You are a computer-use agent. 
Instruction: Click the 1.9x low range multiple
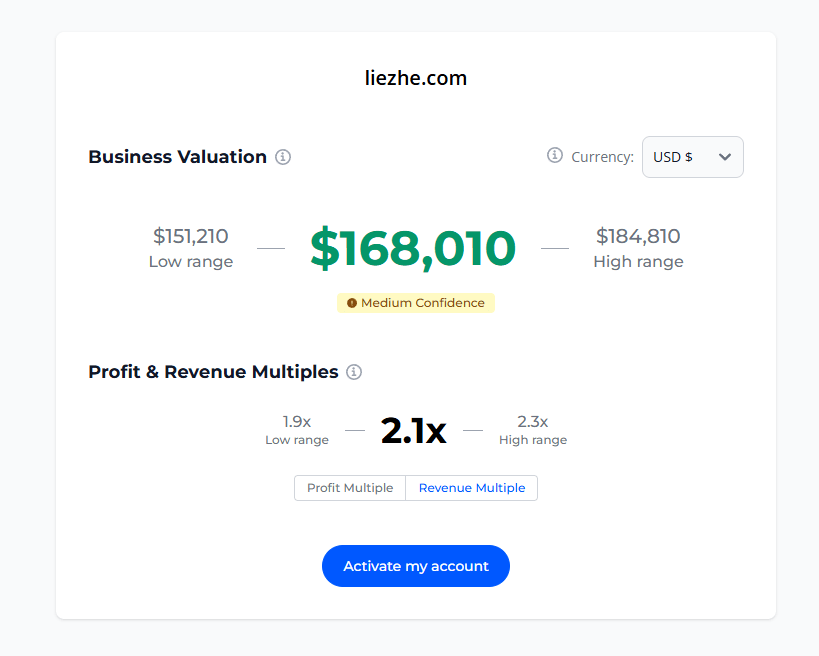pyautogui.click(x=297, y=421)
